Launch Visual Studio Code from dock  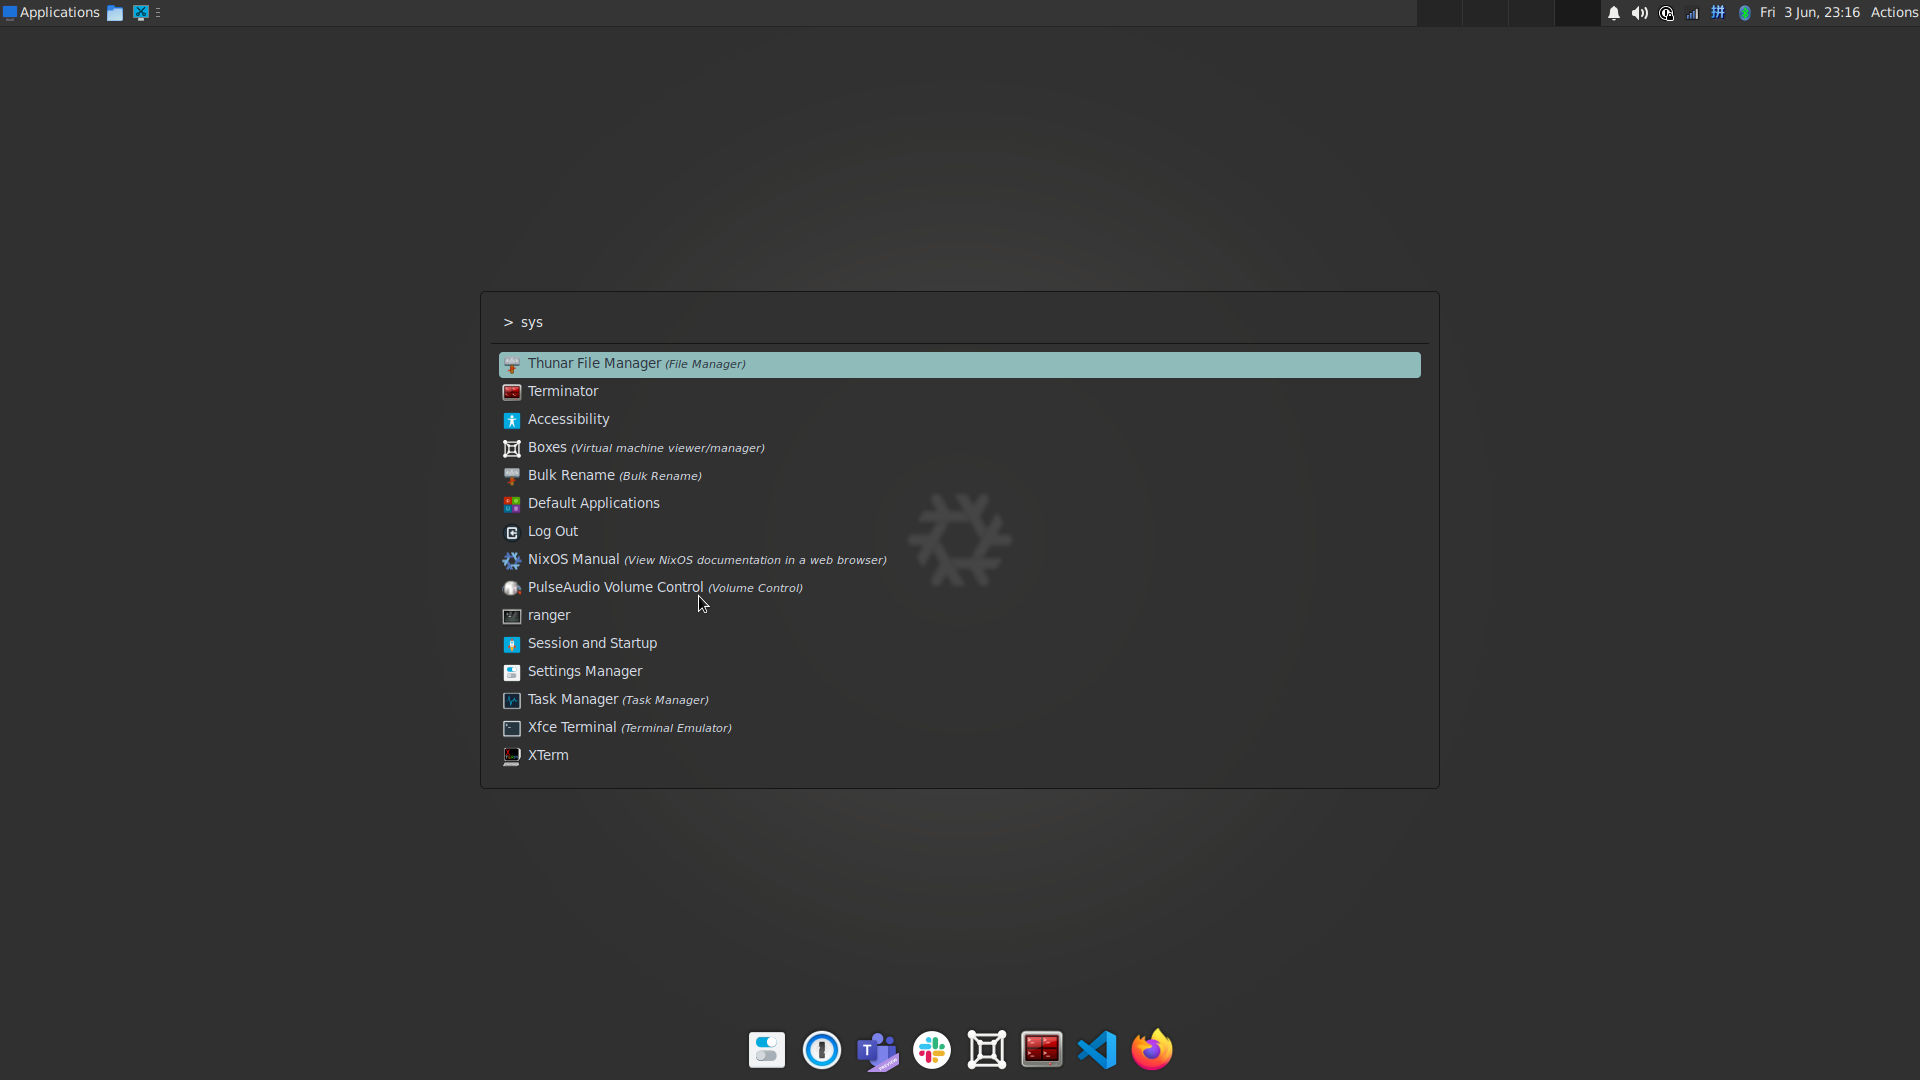pos(1097,1050)
